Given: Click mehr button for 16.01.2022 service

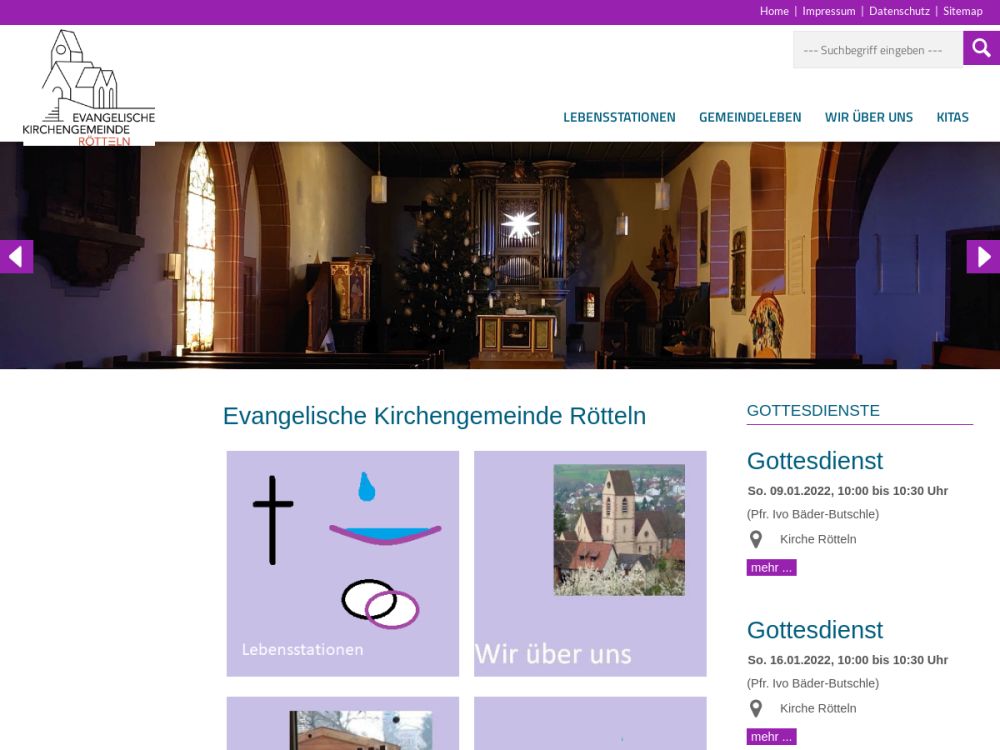Looking at the screenshot, I should tap(771, 737).
